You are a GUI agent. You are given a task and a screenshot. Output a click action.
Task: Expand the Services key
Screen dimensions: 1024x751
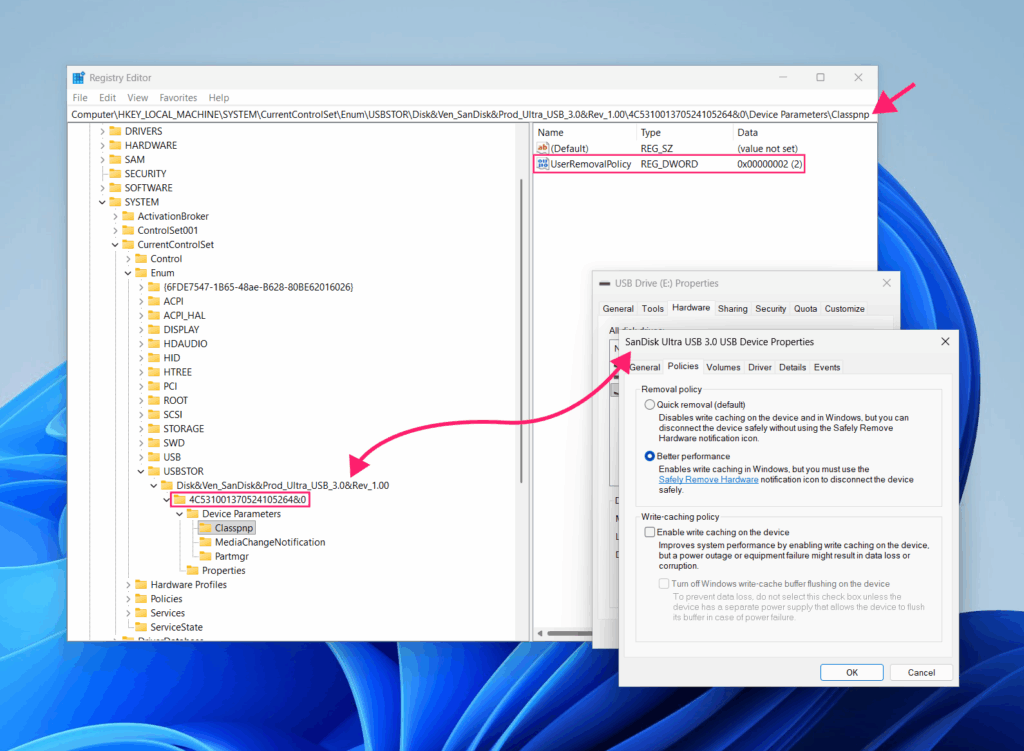(x=128, y=613)
